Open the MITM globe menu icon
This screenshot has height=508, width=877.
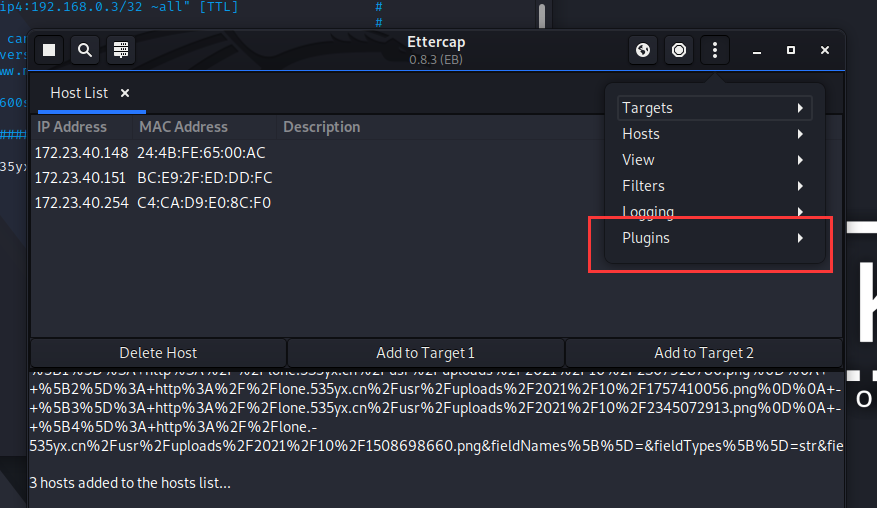coord(644,50)
